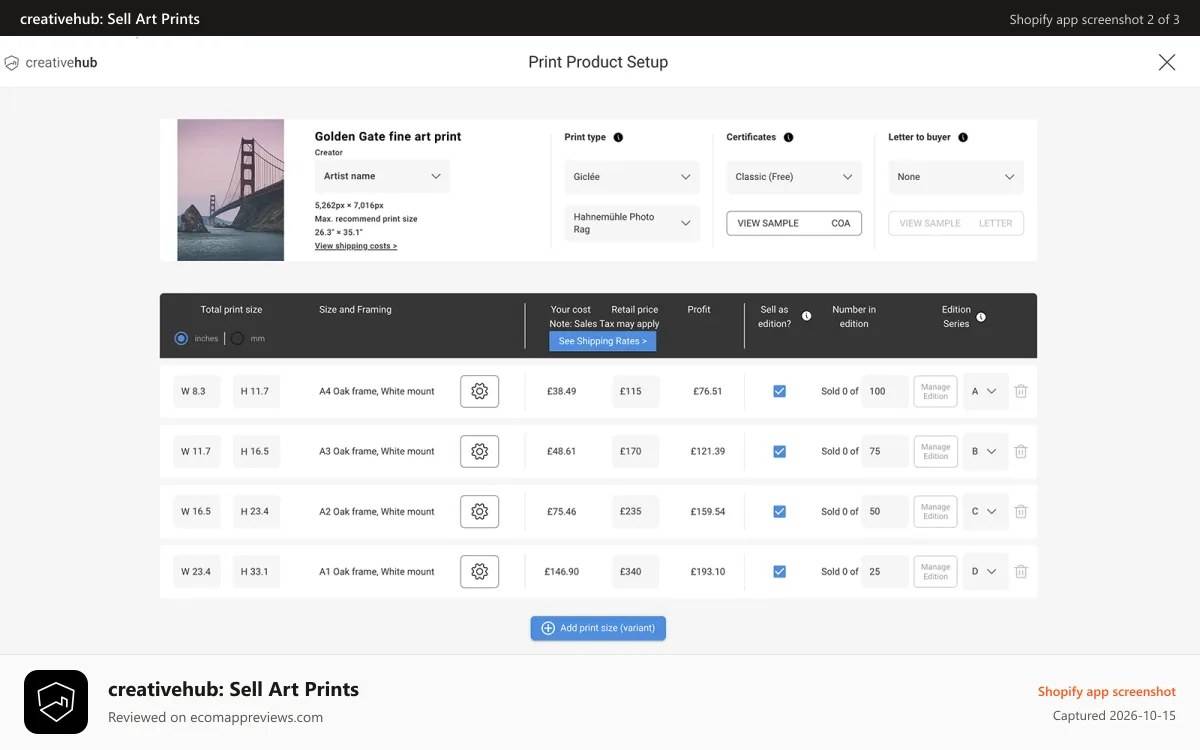Uncheck Sell as edition for £170 row
The image size is (1200, 750).
tap(779, 451)
